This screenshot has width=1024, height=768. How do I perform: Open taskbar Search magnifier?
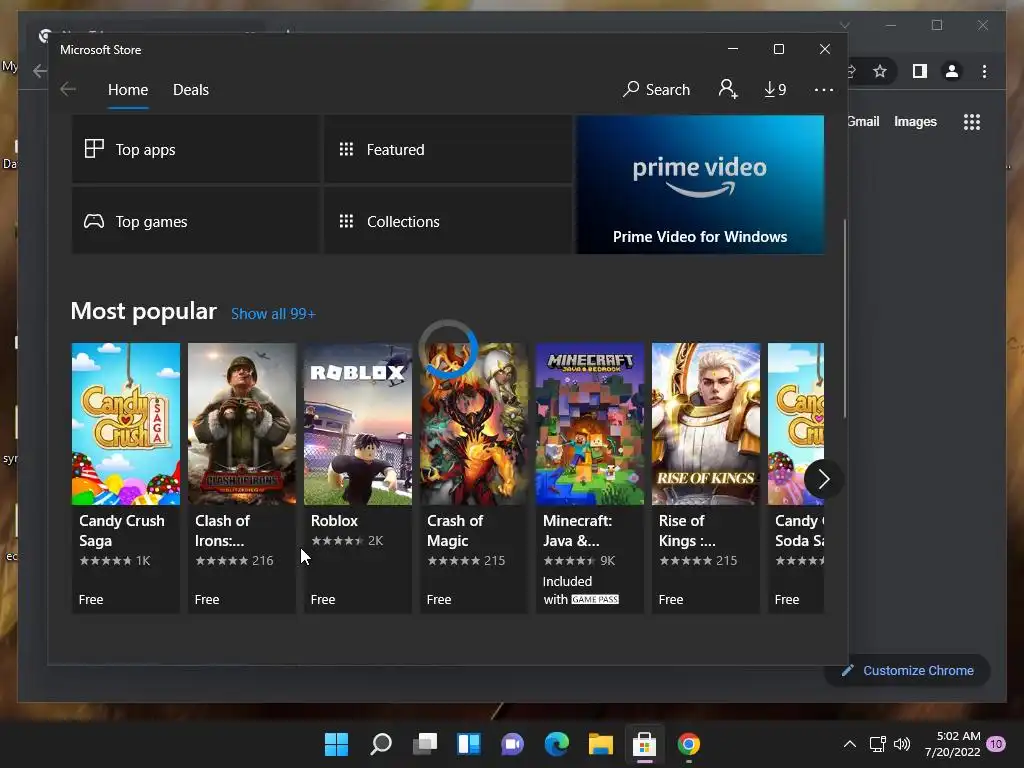[x=381, y=744]
